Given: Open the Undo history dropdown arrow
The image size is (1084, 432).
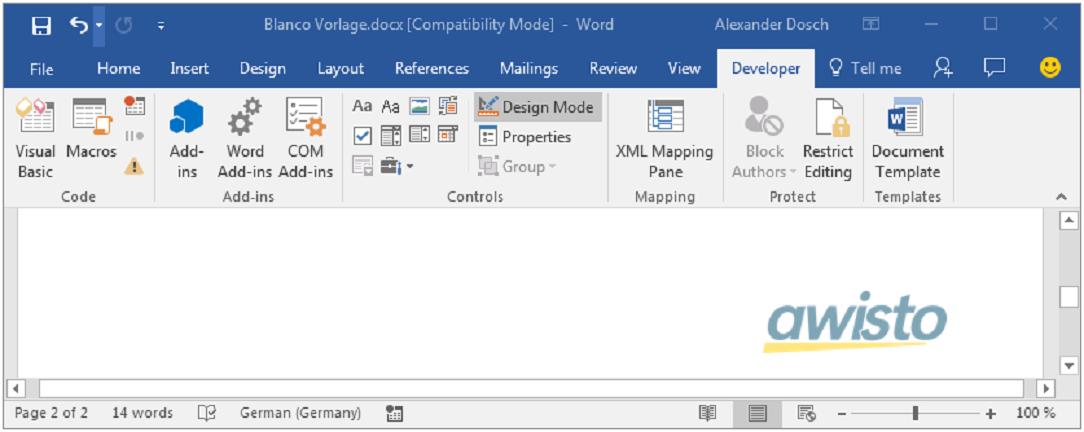Looking at the screenshot, I should (x=98, y=26).
